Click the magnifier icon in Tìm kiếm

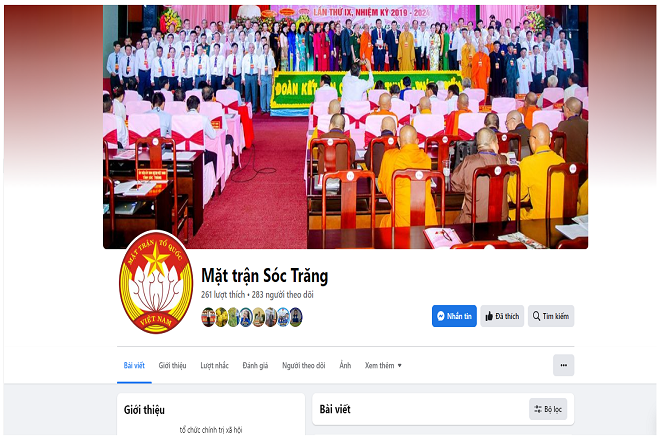(x=536, y=316)
